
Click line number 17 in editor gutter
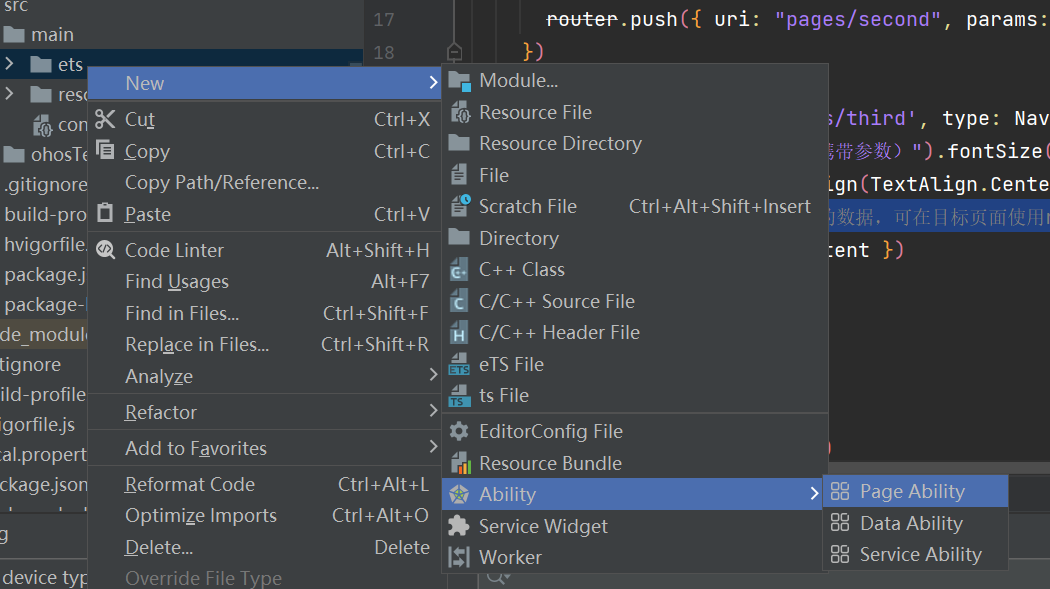(384, 19)
